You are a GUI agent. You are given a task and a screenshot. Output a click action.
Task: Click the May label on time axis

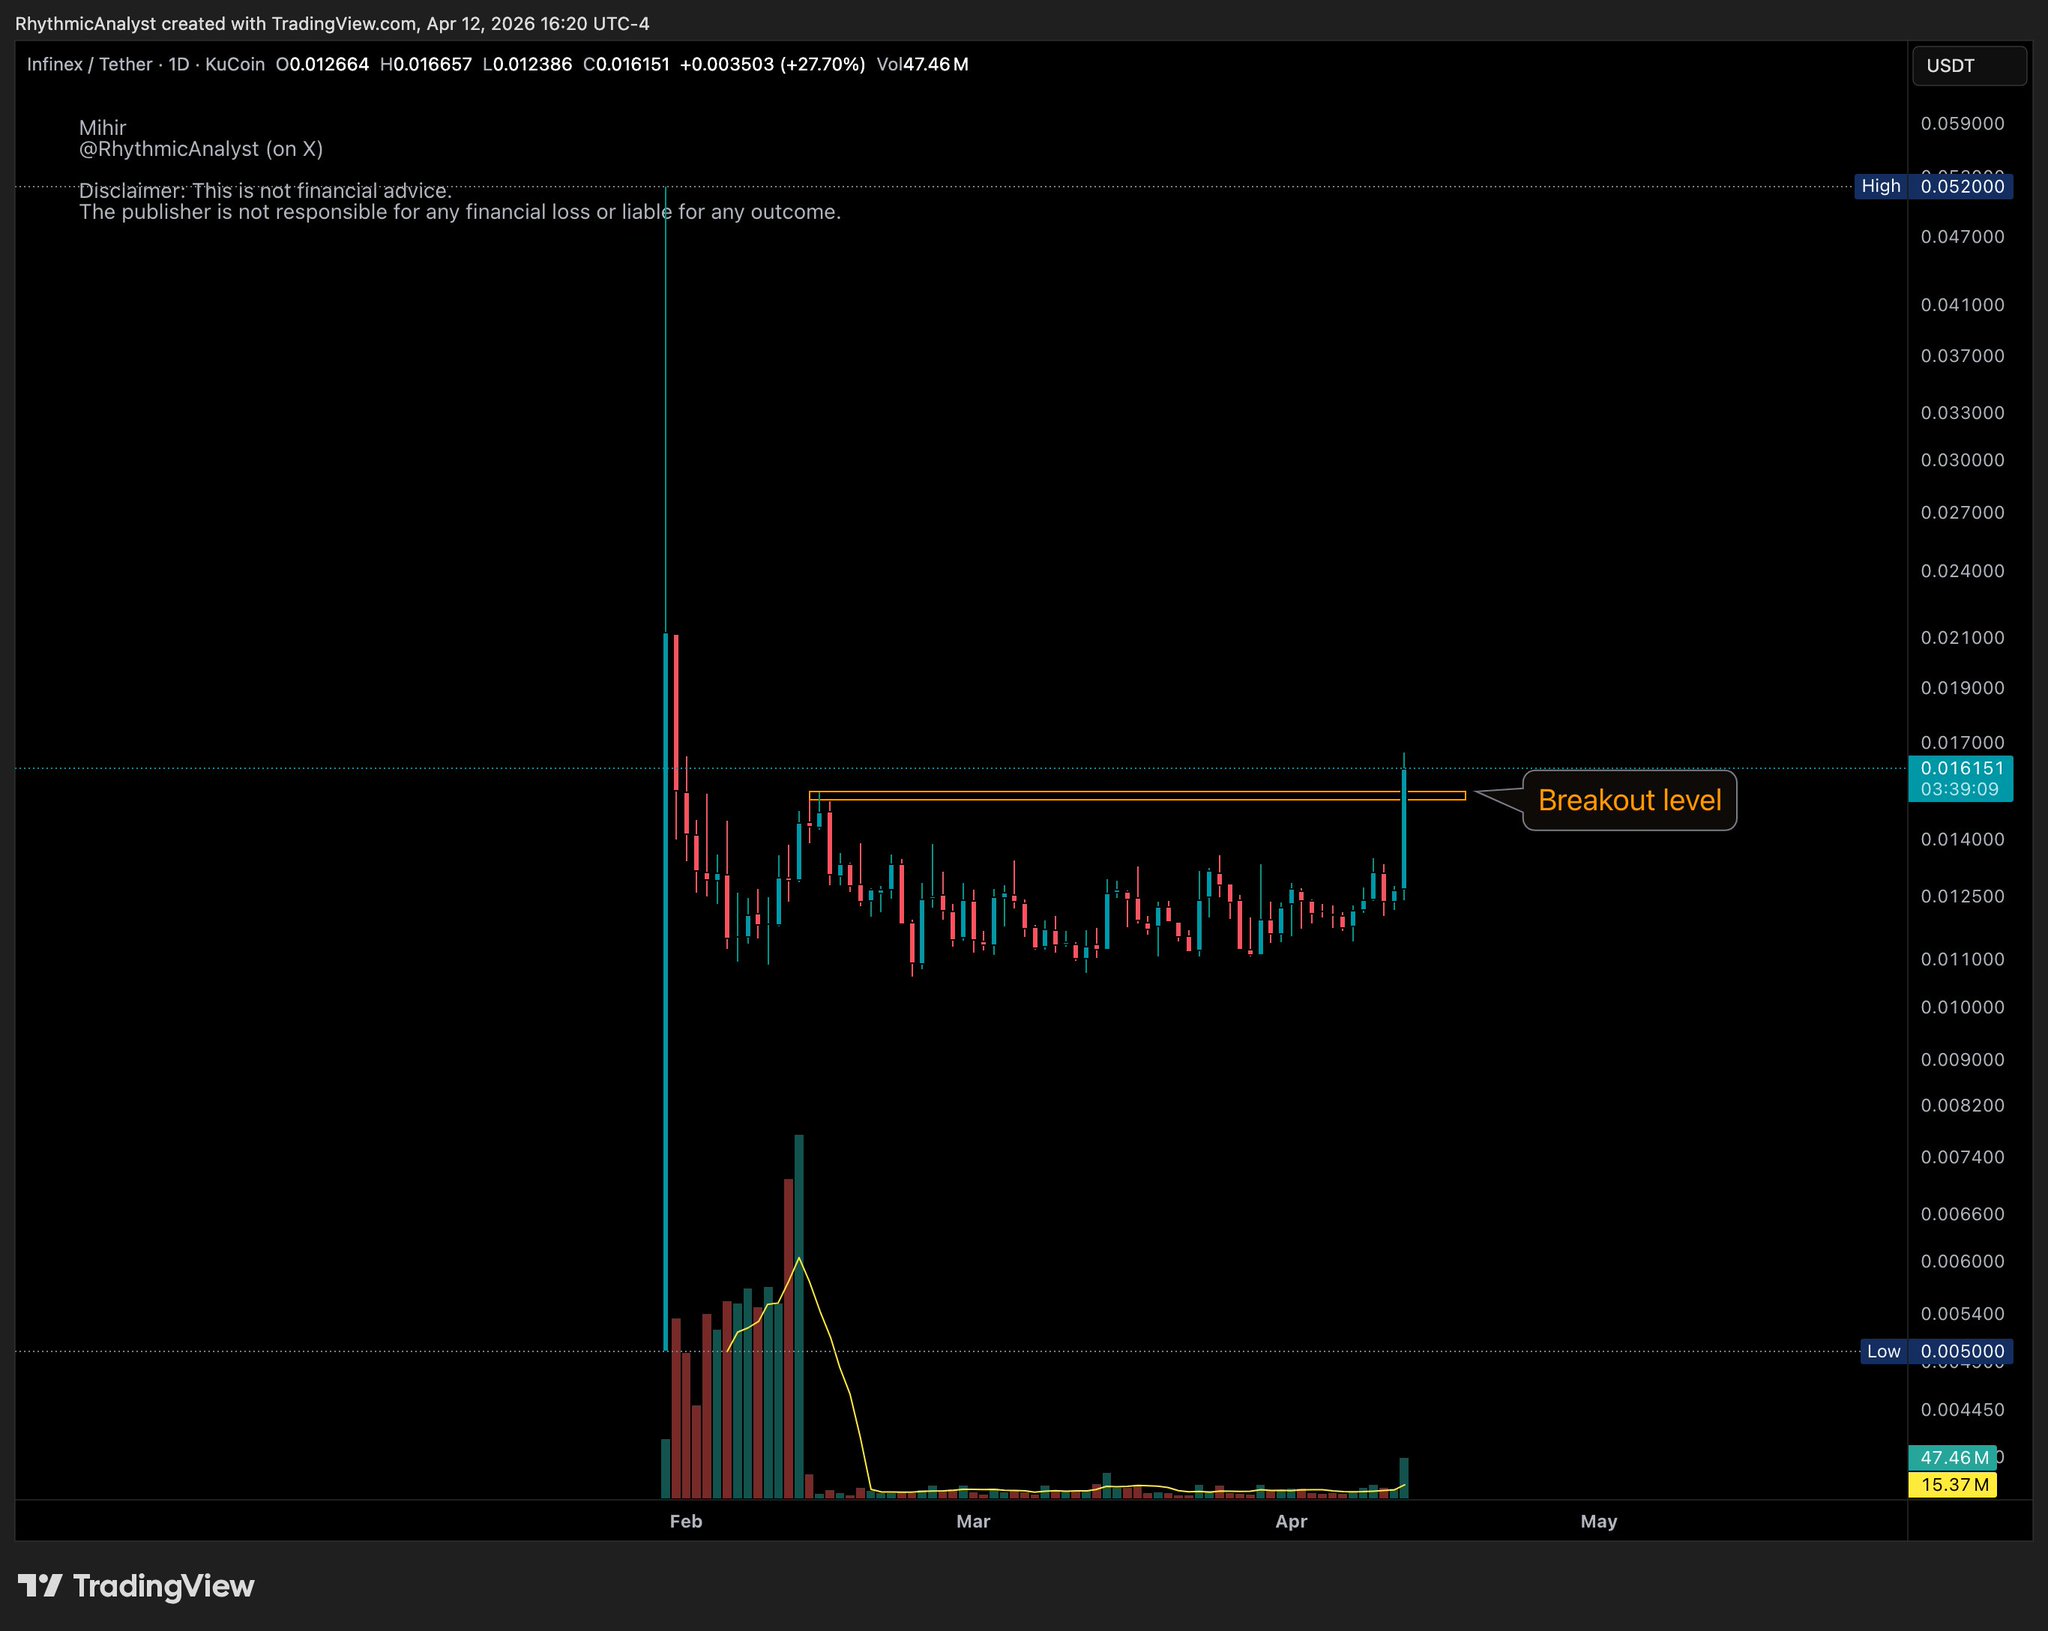point(1598,1521)
